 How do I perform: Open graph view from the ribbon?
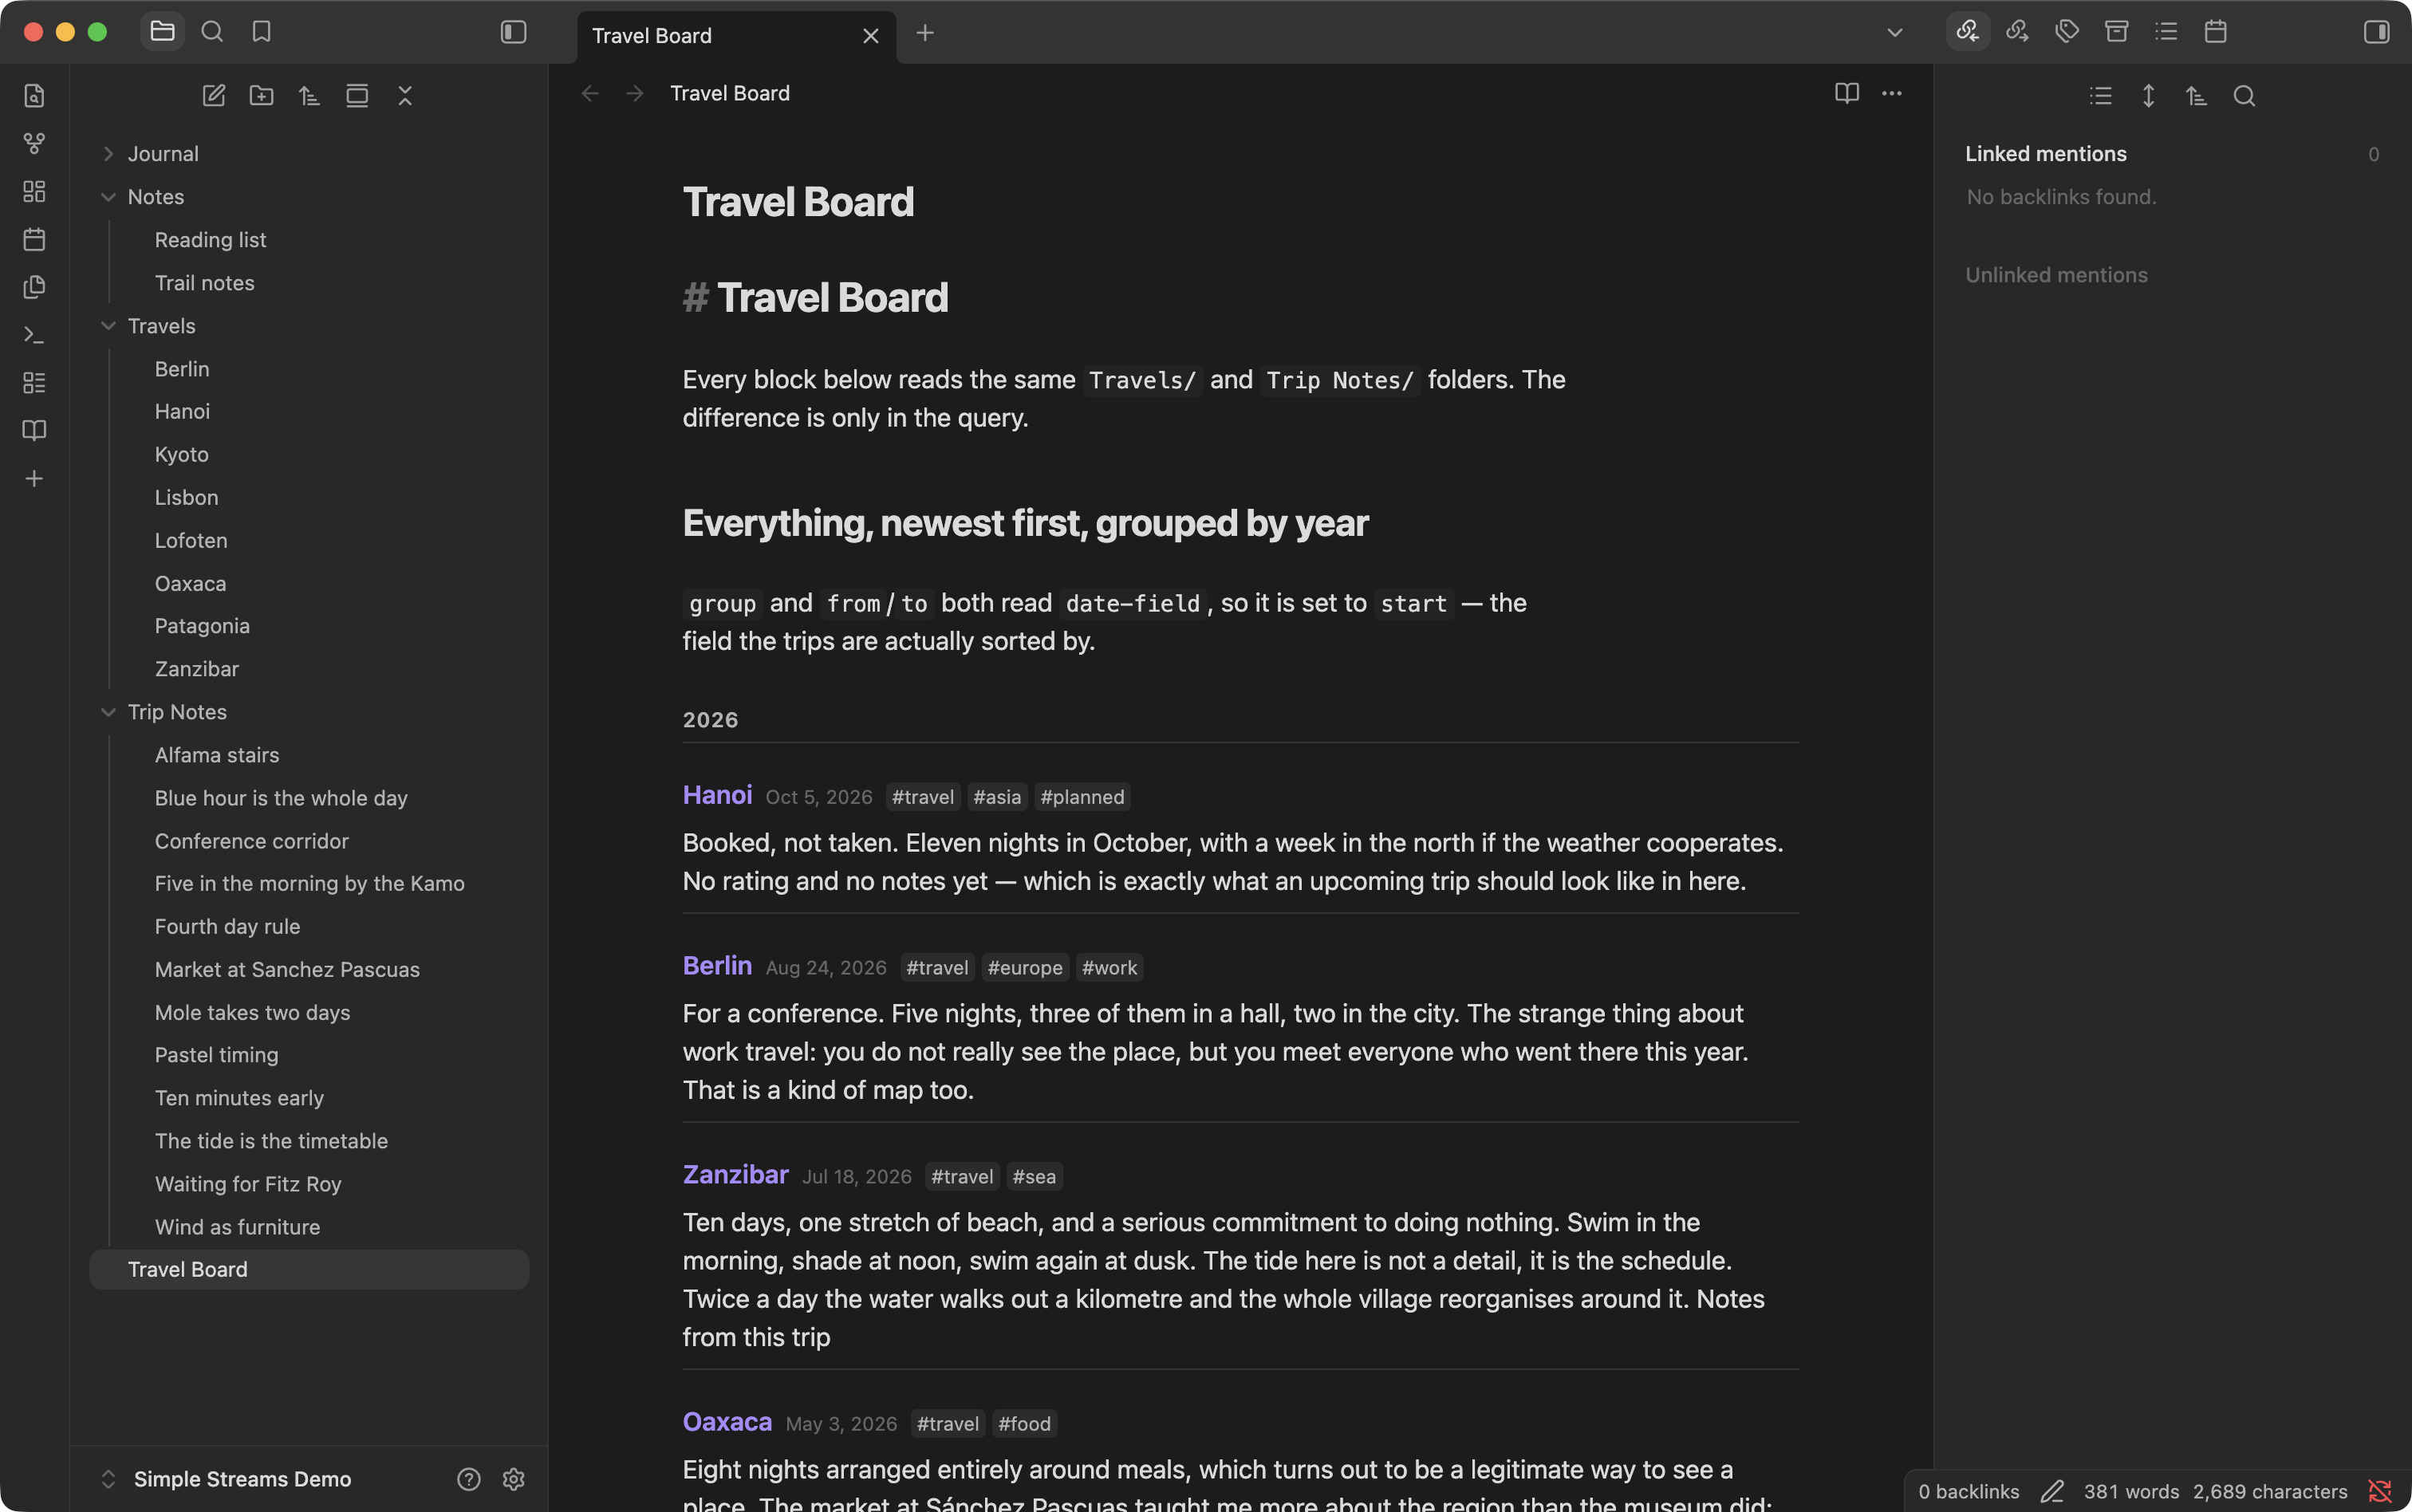coord(34,144)
